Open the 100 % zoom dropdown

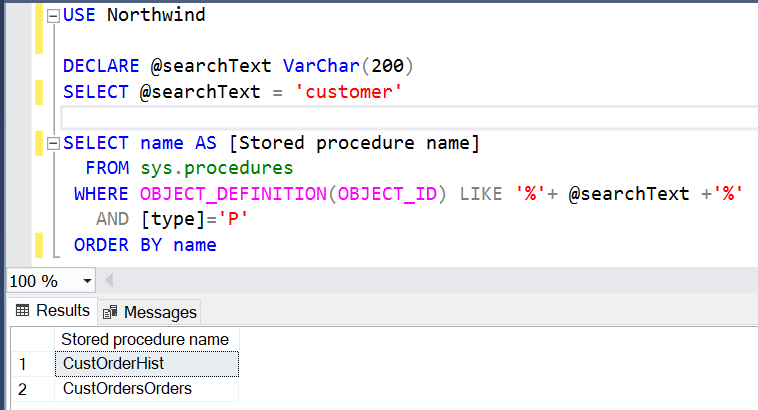click(x=87, y=281)
